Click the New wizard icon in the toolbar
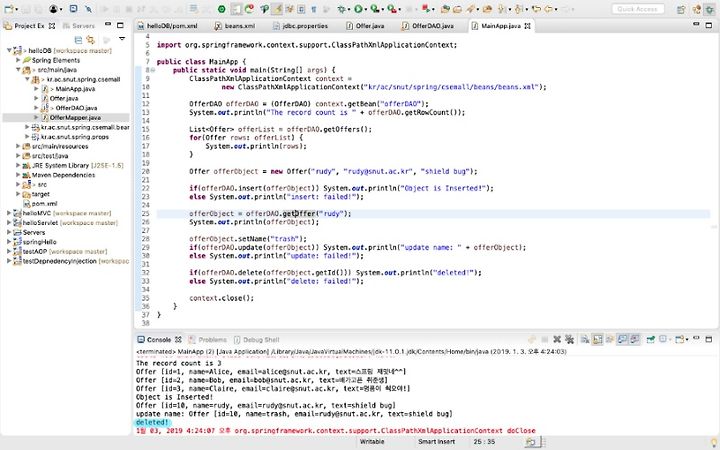This screenshot has width=720, height=450. (x=8, y=9)
